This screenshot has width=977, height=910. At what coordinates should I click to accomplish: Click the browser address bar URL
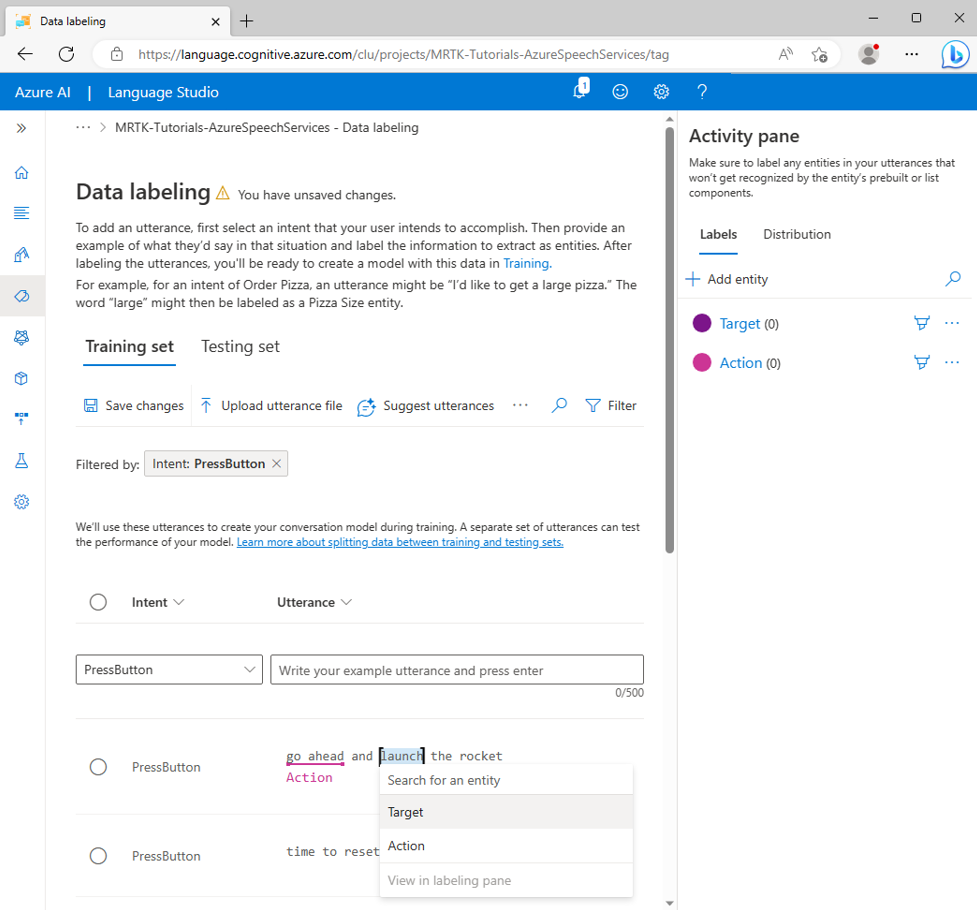tap(403, 54)
